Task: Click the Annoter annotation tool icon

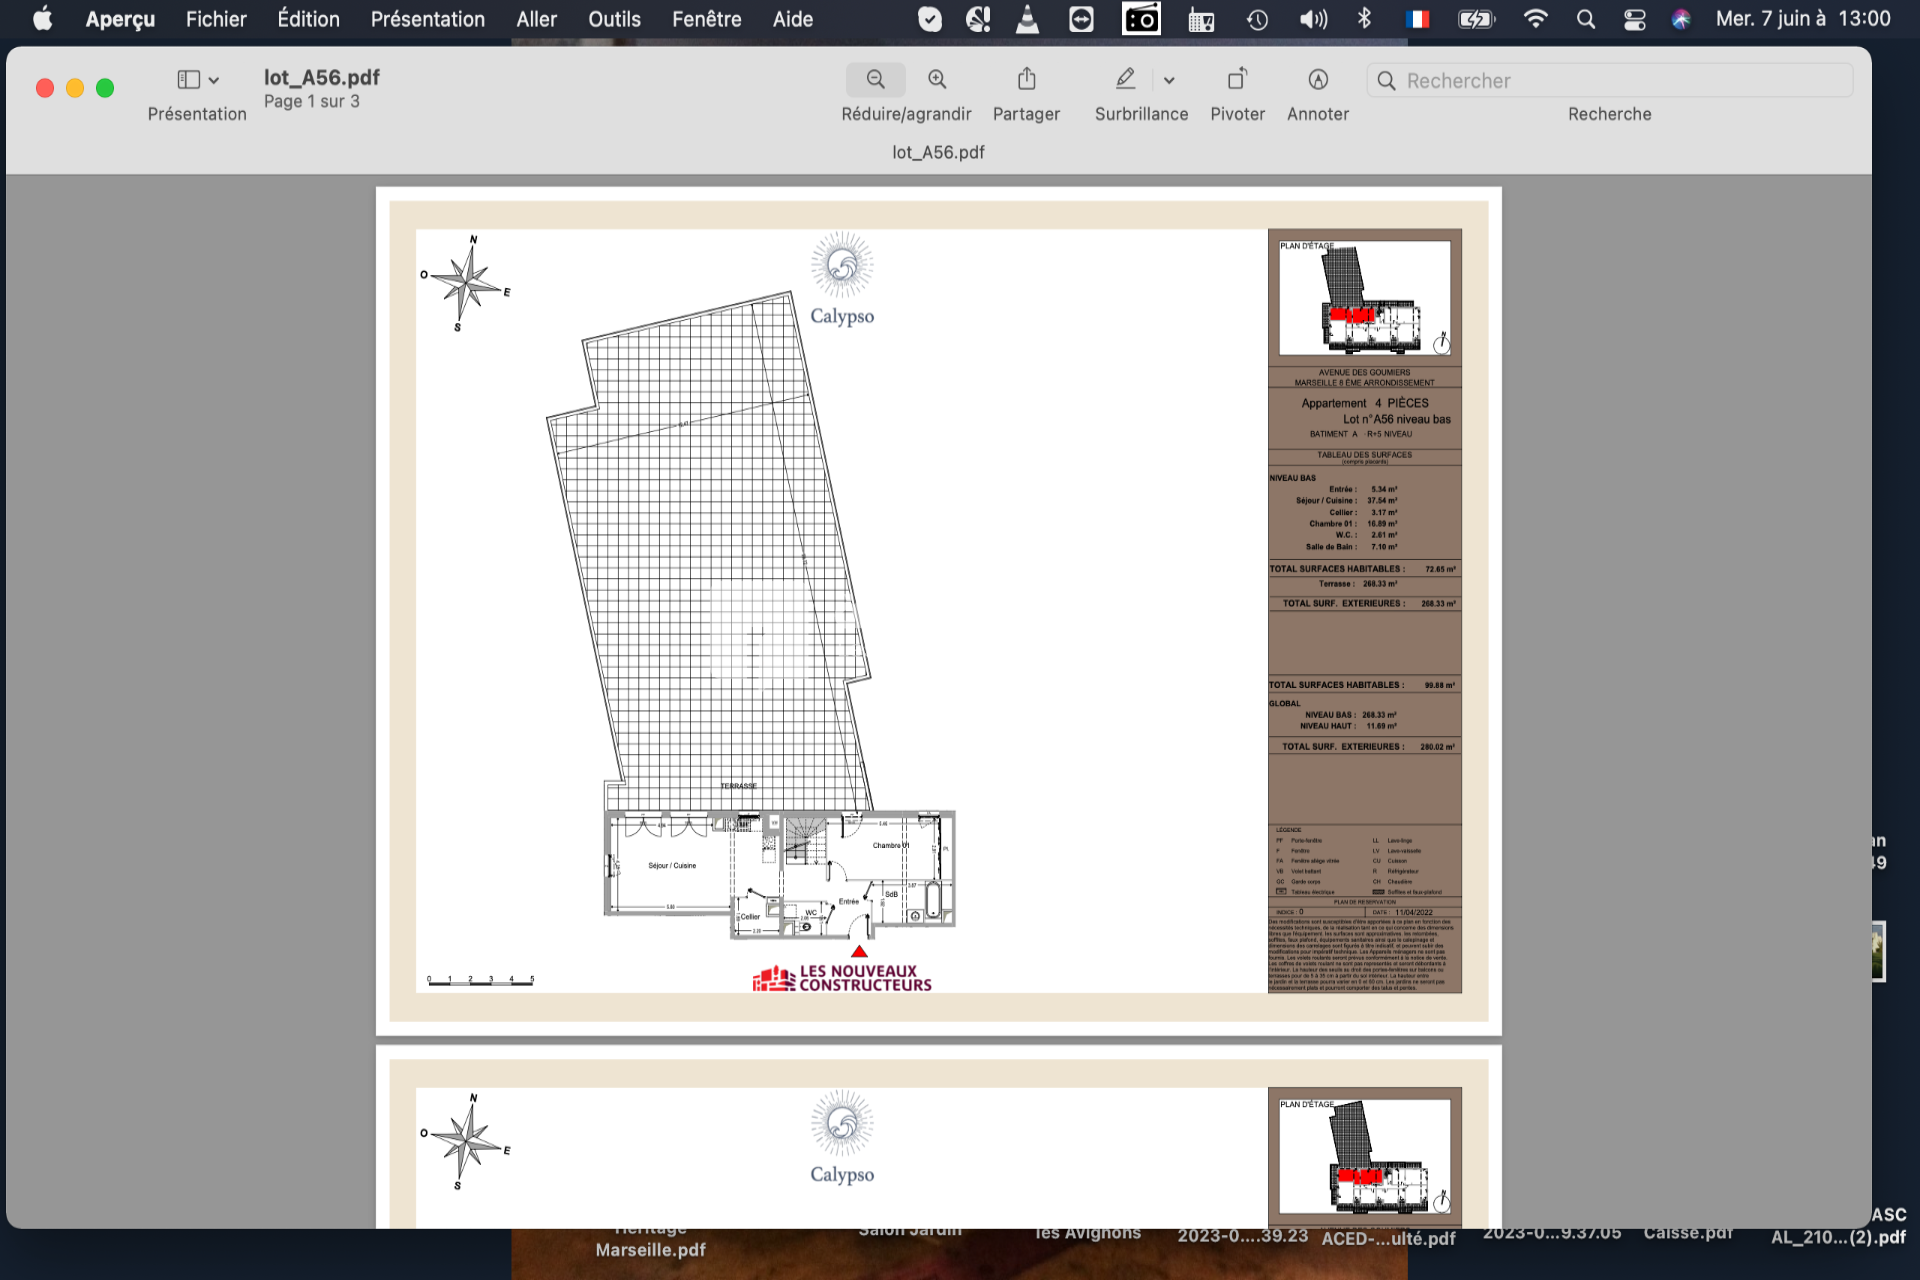Action: [1317, 80]
